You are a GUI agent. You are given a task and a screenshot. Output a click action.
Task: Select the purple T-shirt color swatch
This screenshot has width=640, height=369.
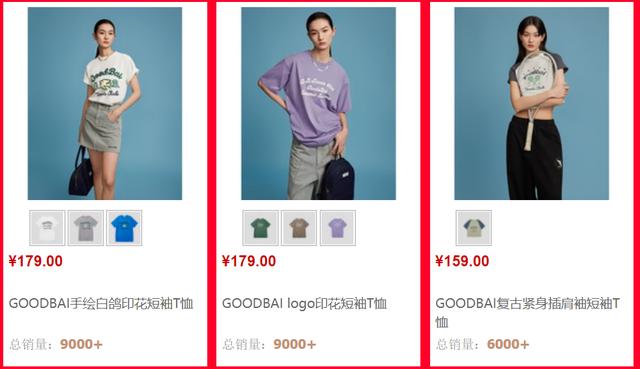coord(338,228)
